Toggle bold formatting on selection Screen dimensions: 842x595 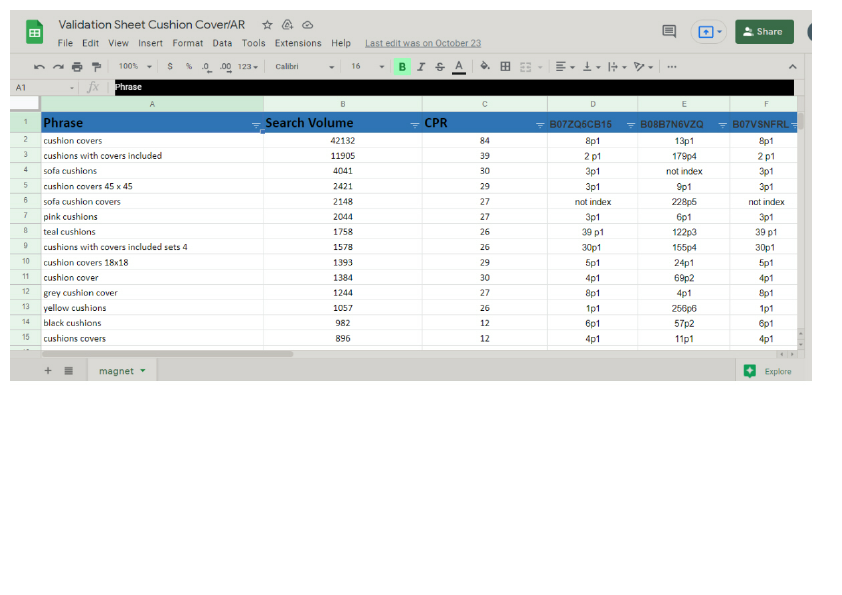pyautogui.click(x=401, y=67)
